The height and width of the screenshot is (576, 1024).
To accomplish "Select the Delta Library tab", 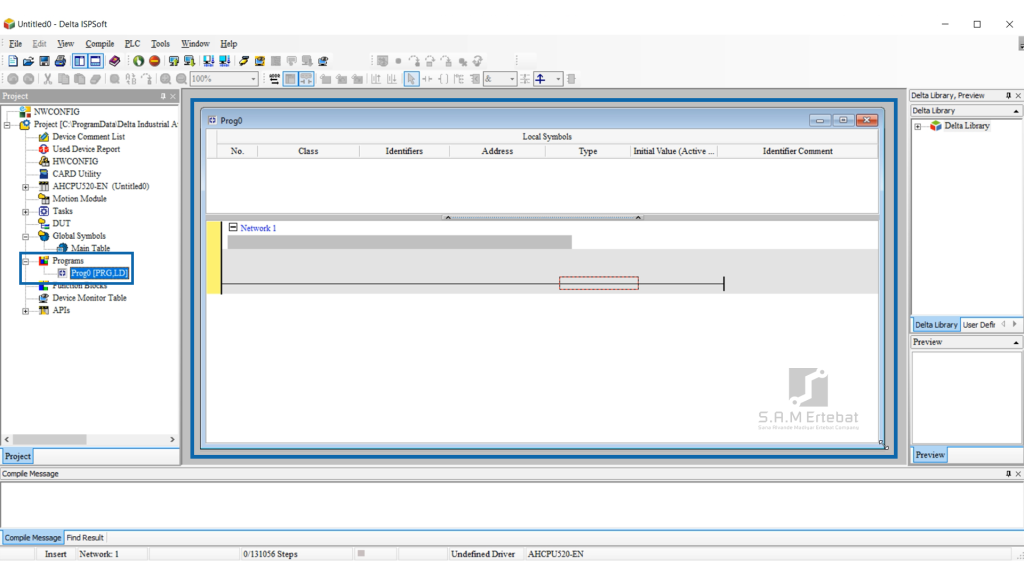I will [x=936, y=325].
